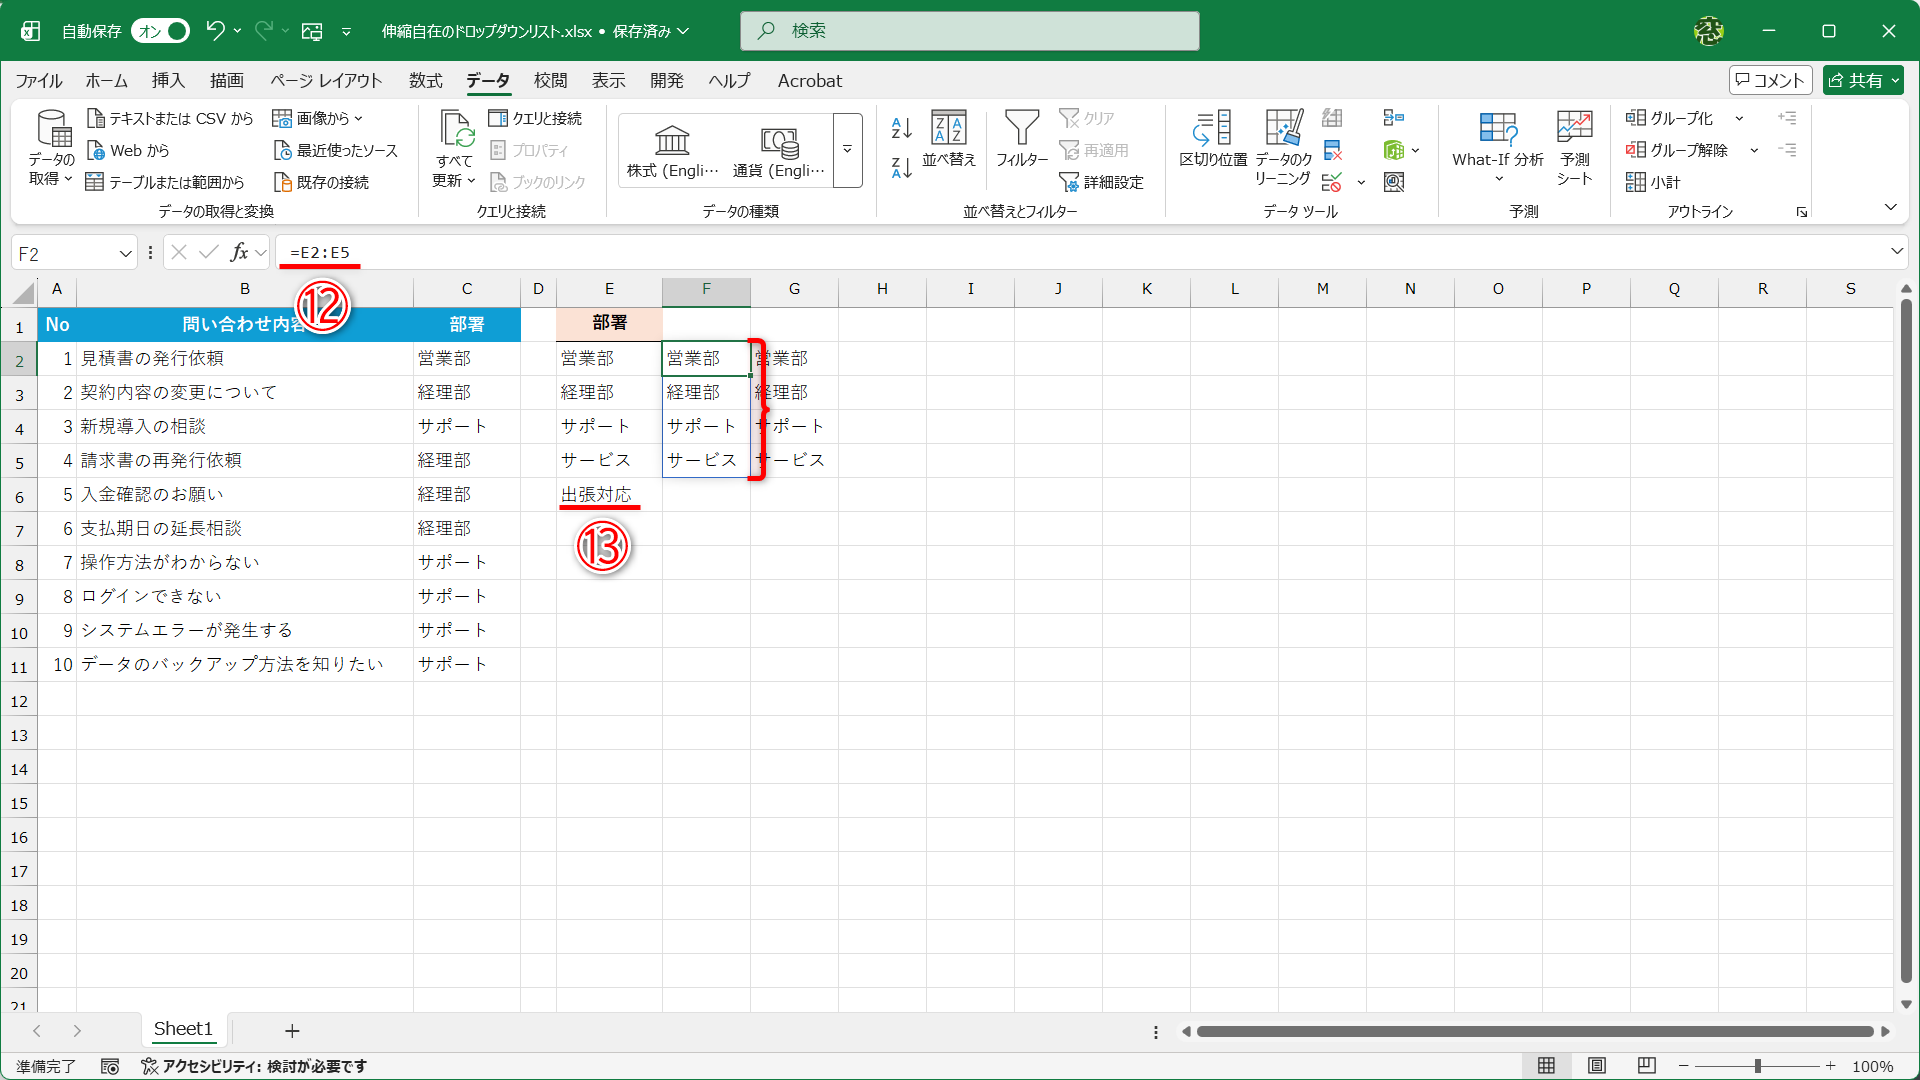Open What-If 分析 analysis tool
This screenshot has width=1920, height=1080.
click(x=1497, y=143)
